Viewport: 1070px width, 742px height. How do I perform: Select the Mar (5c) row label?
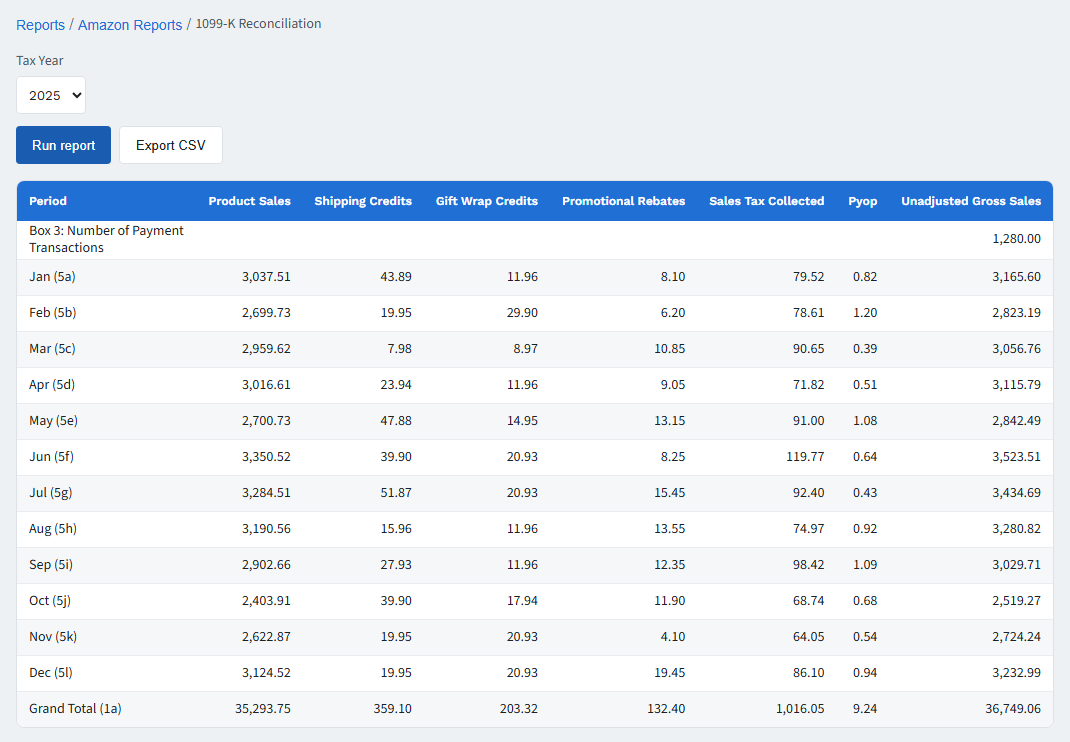pyautogui.click(x=53, y=349)
